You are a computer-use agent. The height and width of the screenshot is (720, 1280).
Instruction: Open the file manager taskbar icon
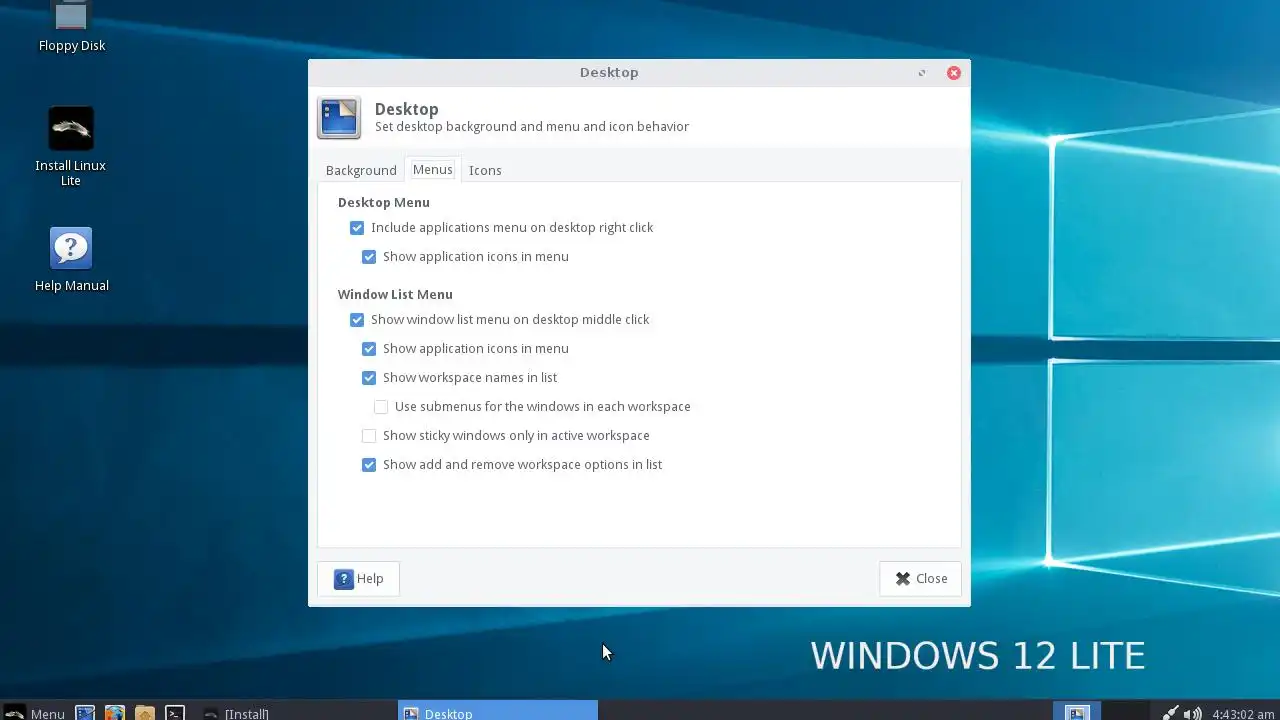click(145, 713)
